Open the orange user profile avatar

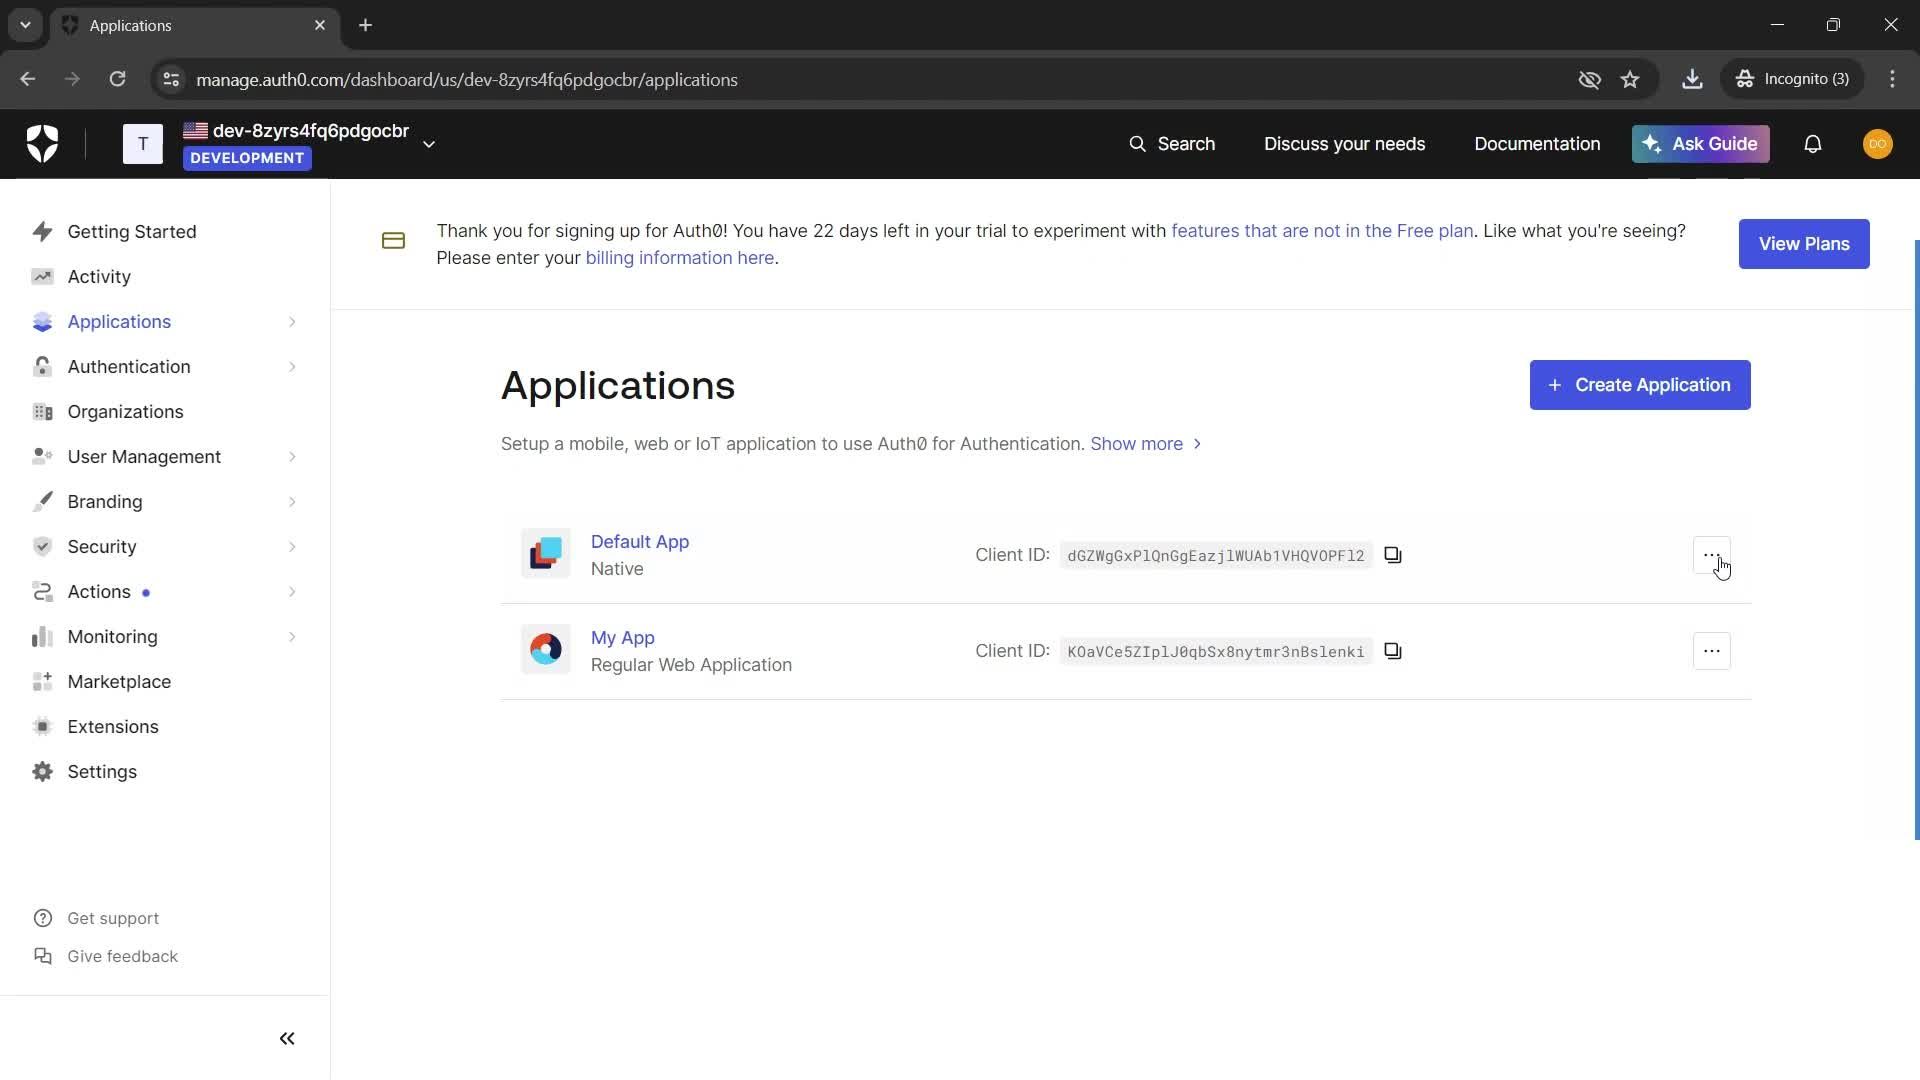[x=1877, y=144]
